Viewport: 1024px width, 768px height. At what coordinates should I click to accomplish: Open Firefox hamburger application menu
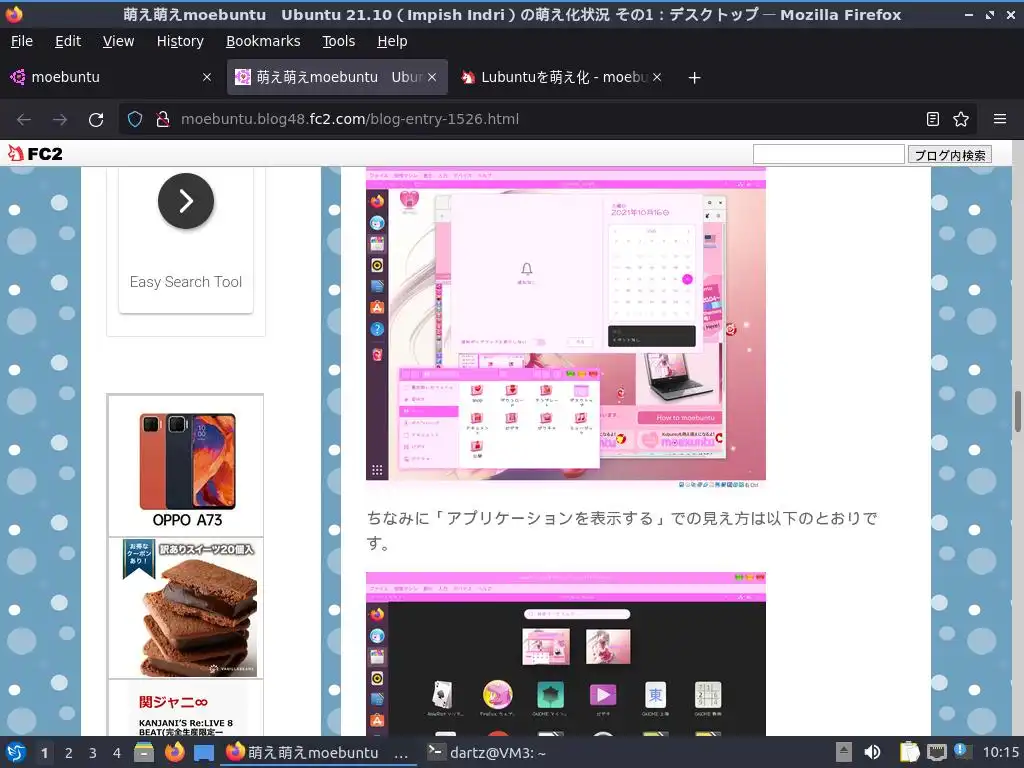pos(1000,119)
